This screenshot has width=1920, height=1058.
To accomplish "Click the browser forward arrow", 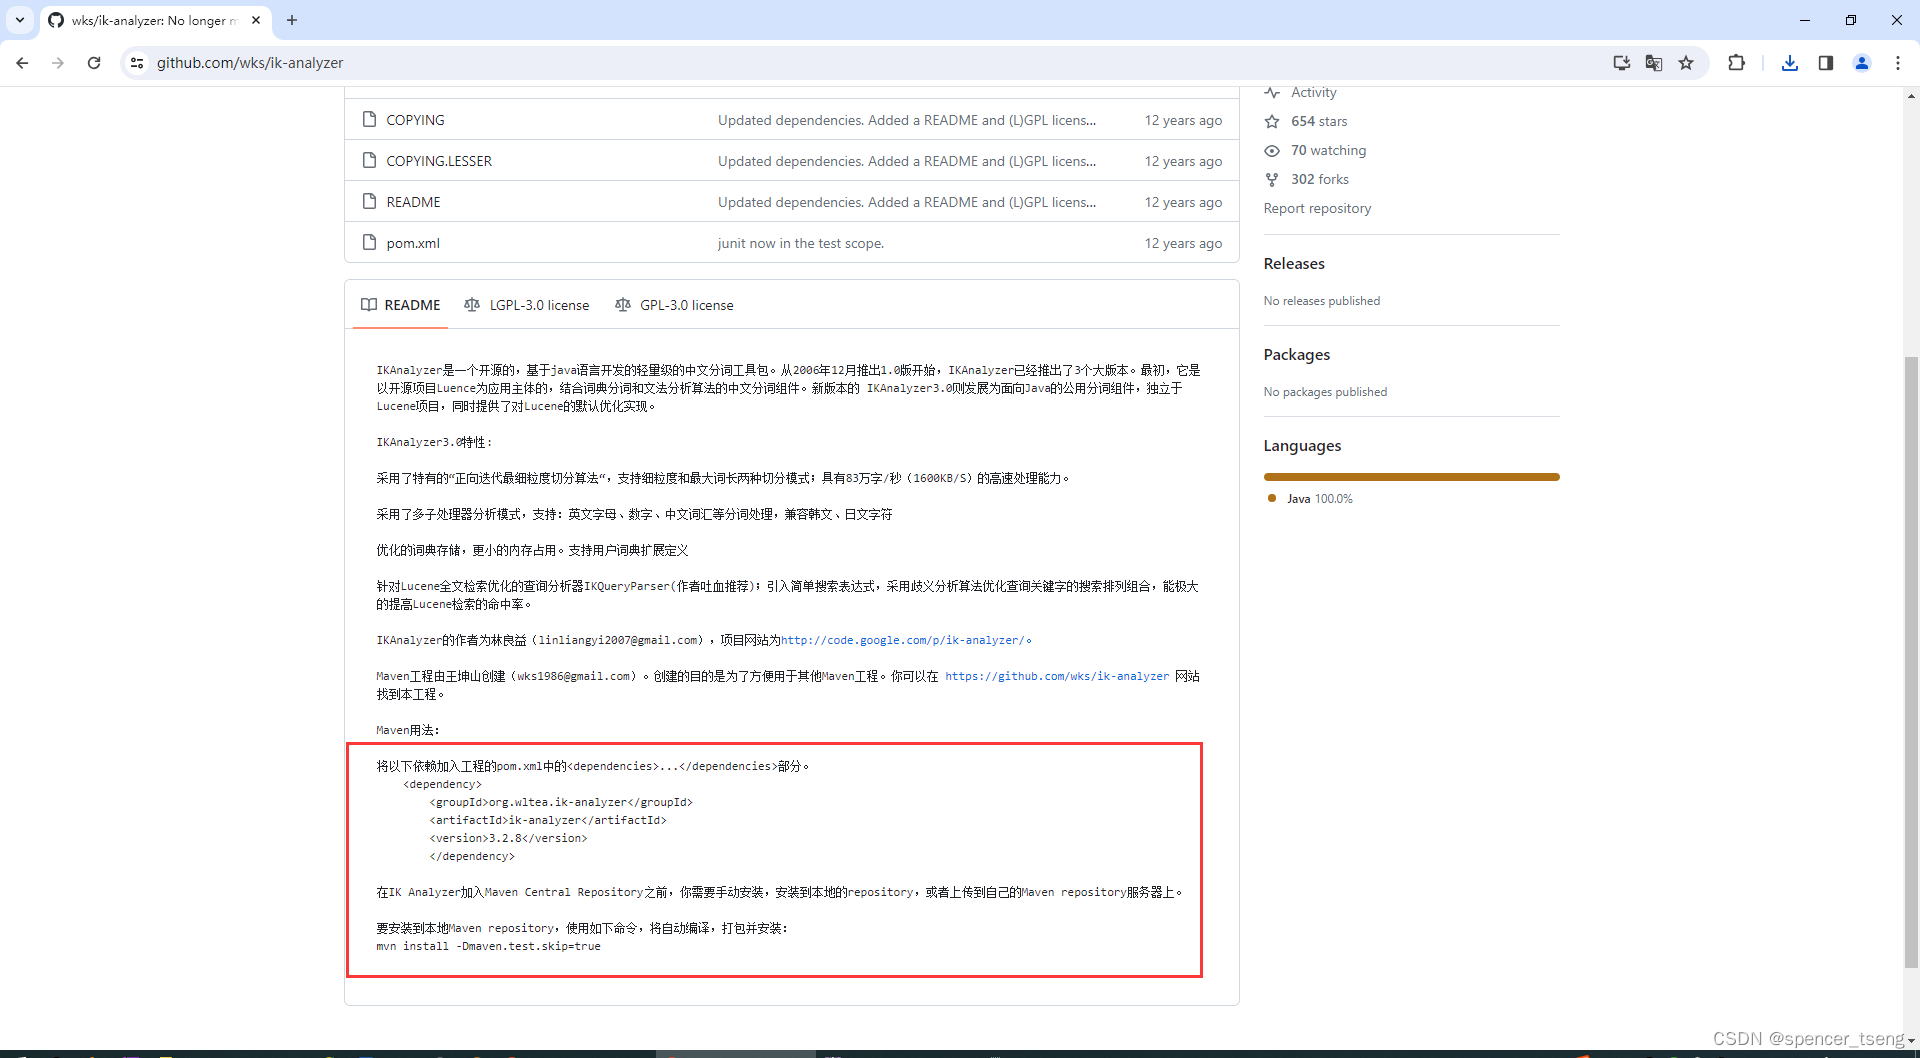I will coord(58,63).
